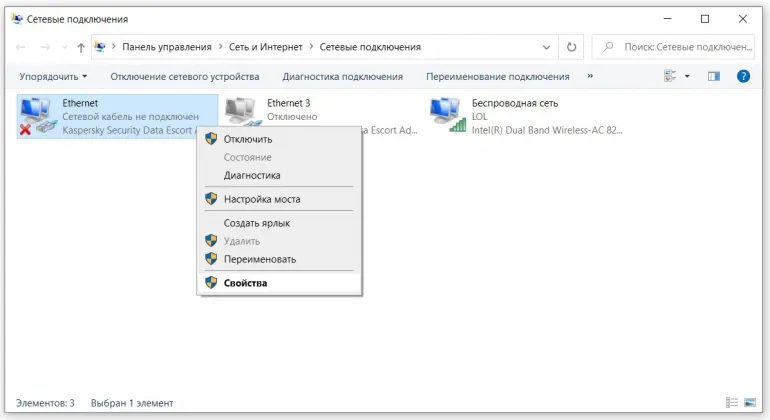Image resolution: width=770 pixels, height=420 pixels.
Task: Open the Упорядочить dropdown menu
Action: pos(52,76)
